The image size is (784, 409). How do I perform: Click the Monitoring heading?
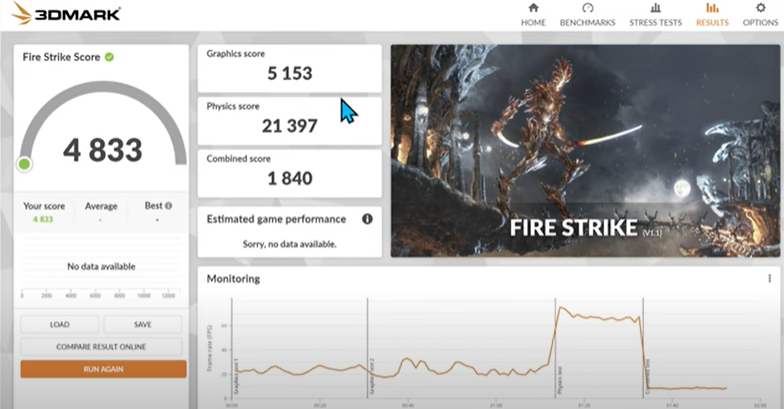coord(234,278)
